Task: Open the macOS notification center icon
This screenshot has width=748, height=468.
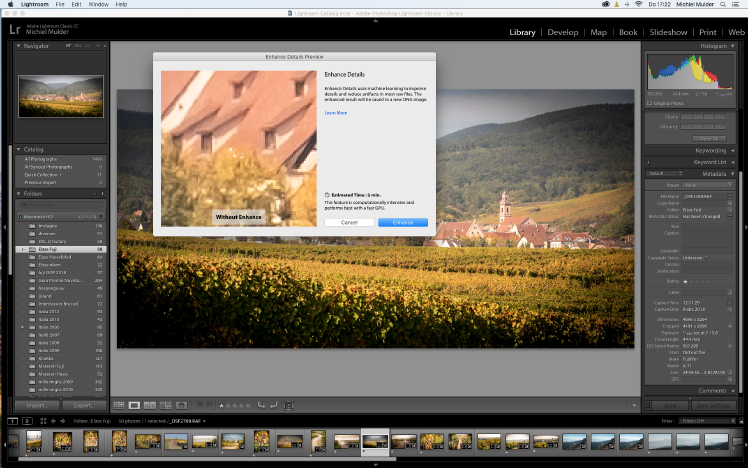Action: (x=737, y=4)
